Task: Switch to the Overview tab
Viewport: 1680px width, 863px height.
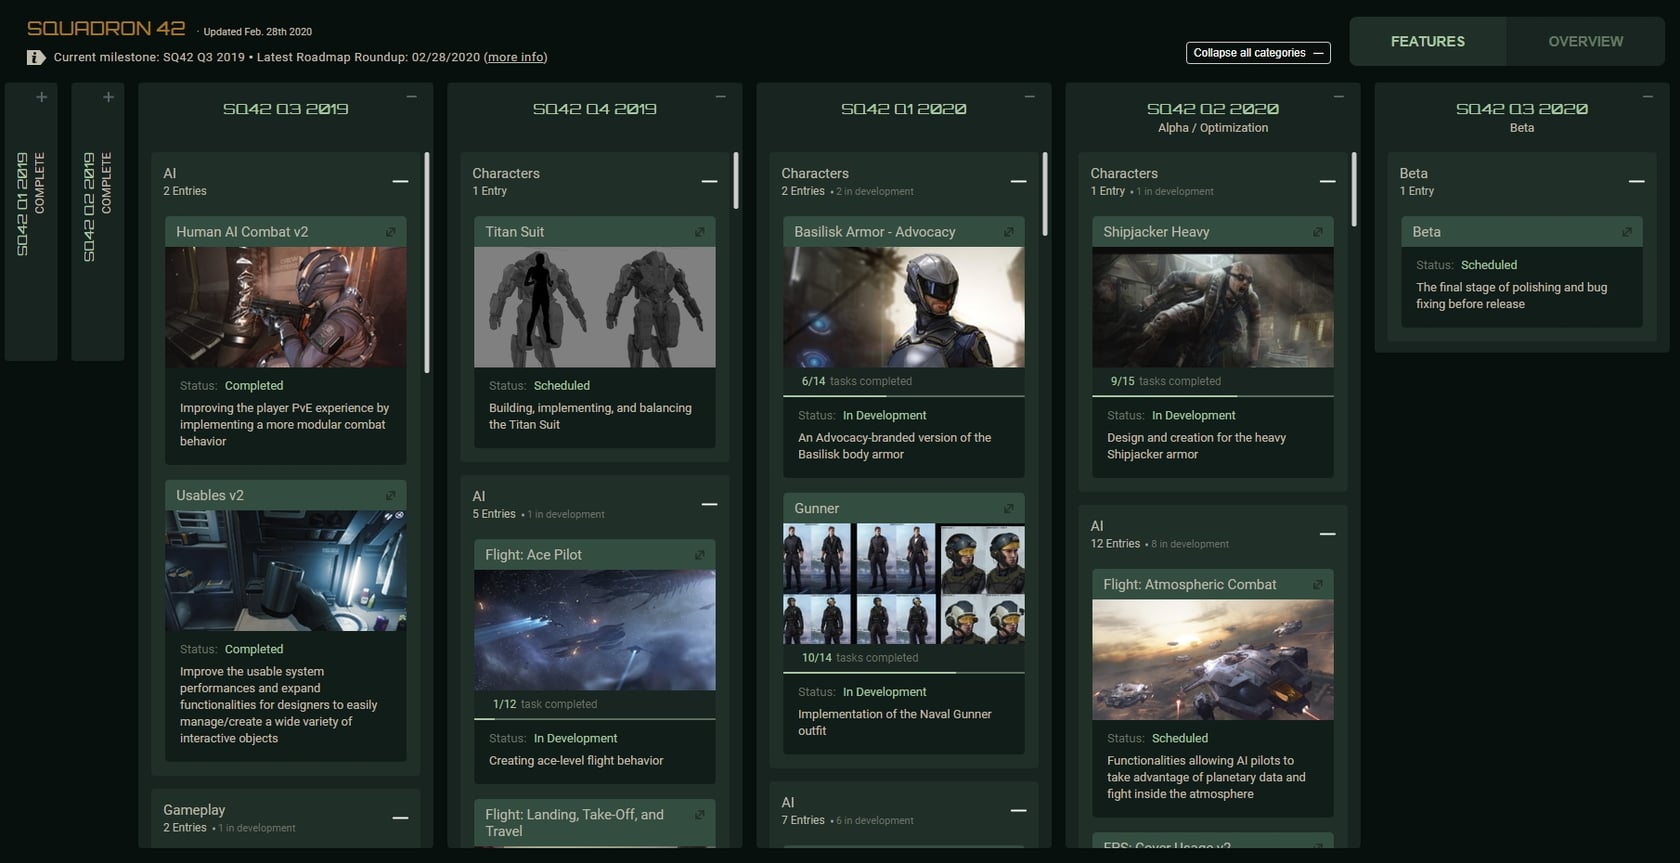Action: [1585, 41]
